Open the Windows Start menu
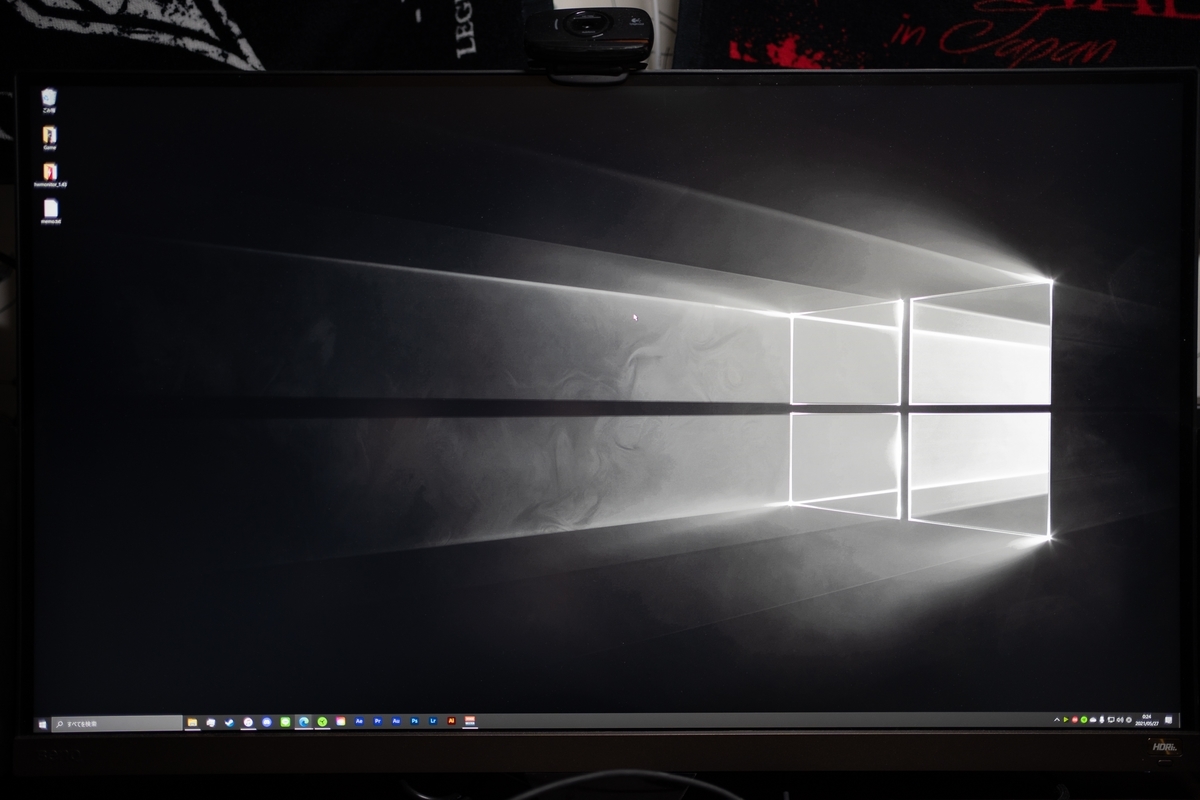Viewport: 1200px width, 800px height. [42, 723]
